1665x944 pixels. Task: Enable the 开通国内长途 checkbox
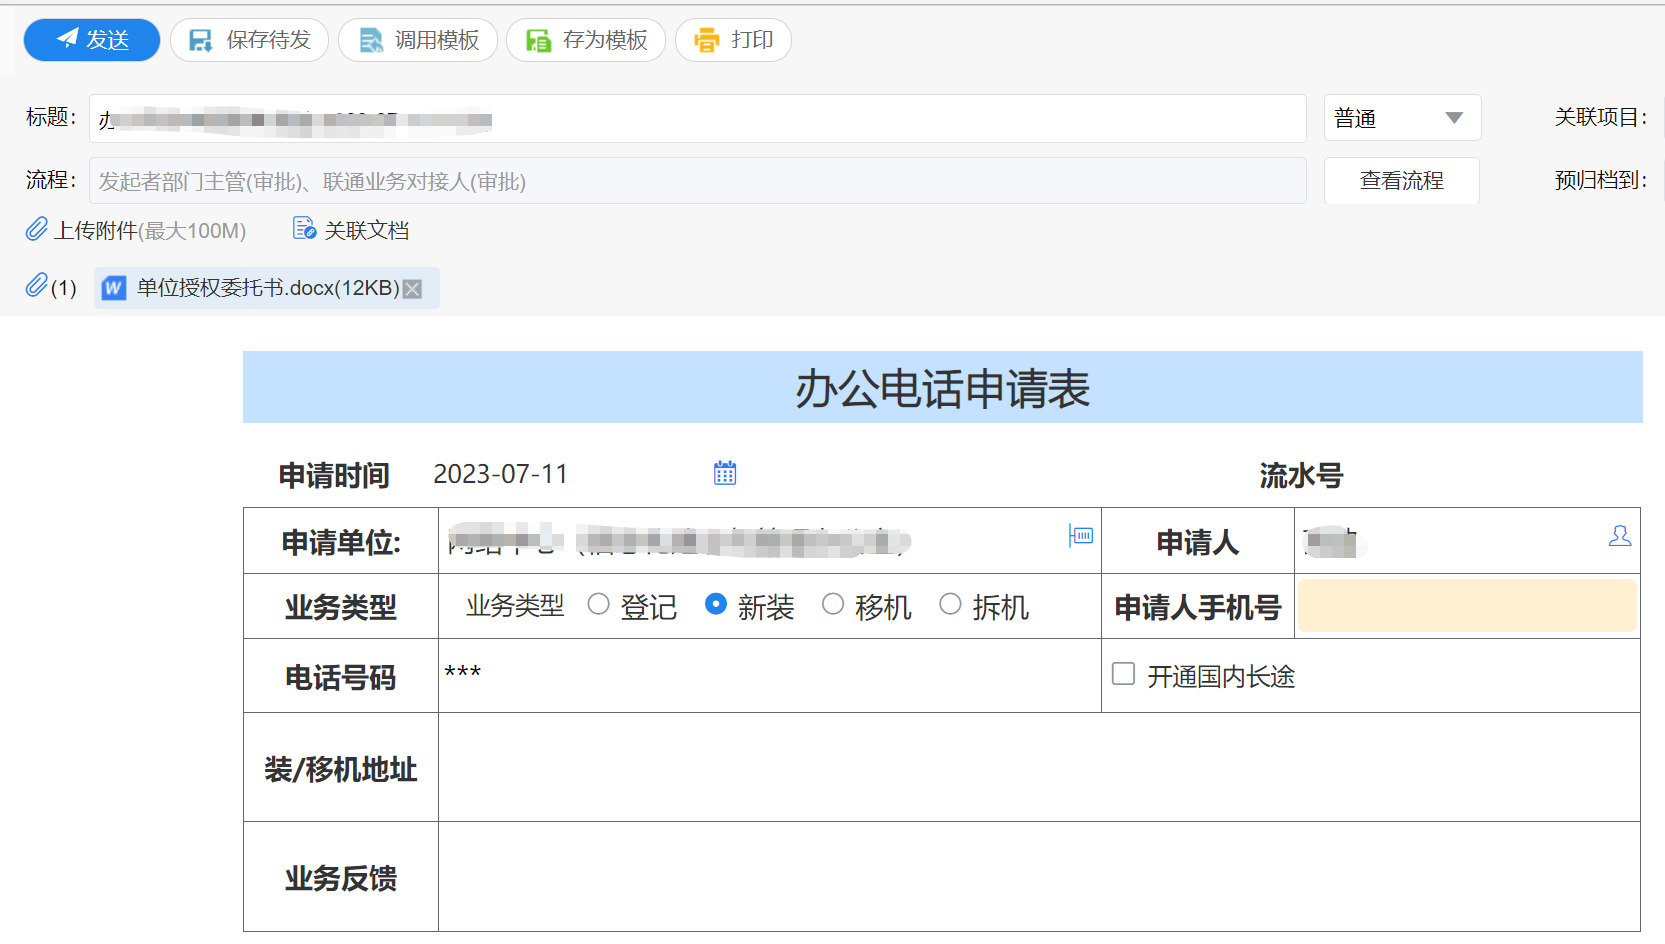1122,674
